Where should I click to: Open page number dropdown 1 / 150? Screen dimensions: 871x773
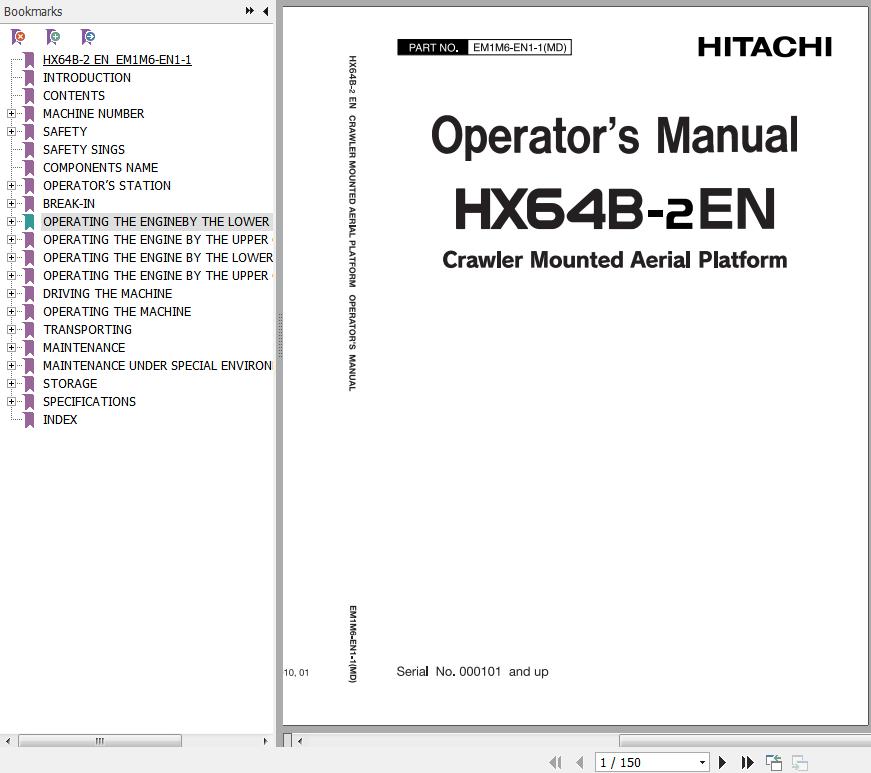click(x=702, y=762)
